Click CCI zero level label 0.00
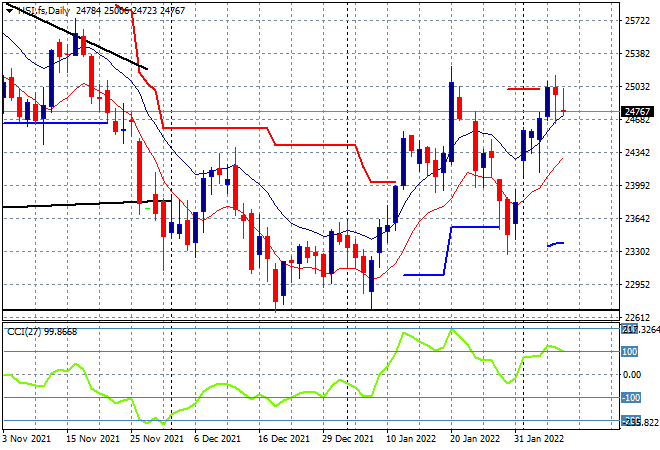The height and width of the screenshot is (450, 660). 632,375
